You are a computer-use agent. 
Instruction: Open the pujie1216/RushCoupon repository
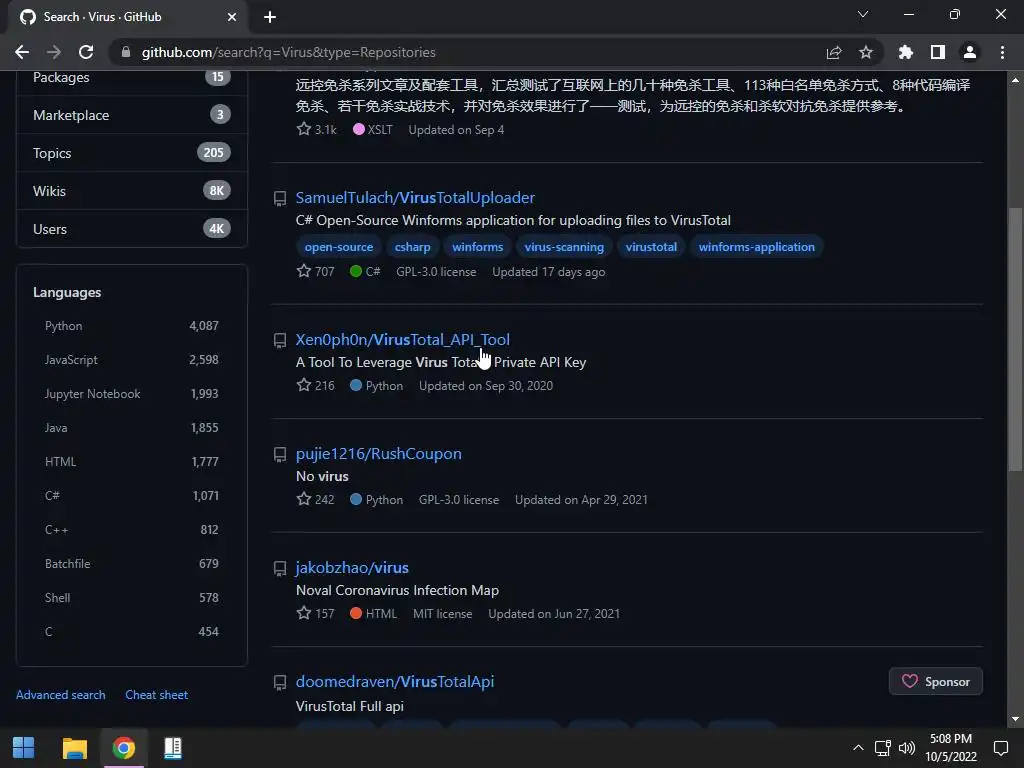pyautogui.click(x=379, y=453)
